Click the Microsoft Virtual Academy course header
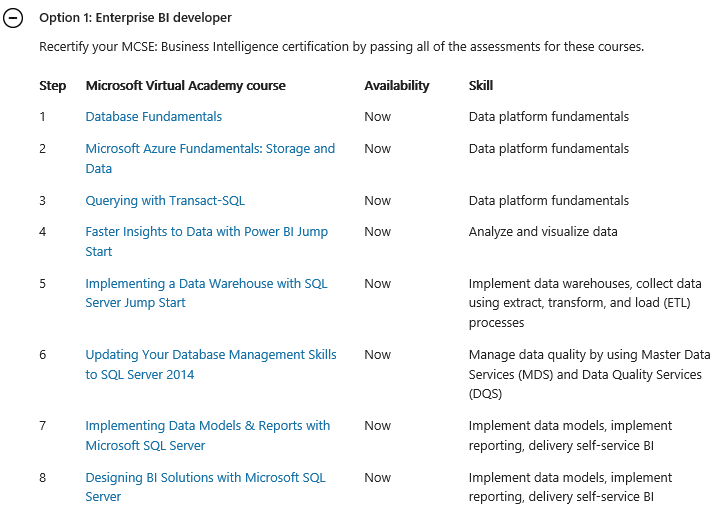Image resolution: width=726 pixels, height=520 pixels. click(186, 86)
